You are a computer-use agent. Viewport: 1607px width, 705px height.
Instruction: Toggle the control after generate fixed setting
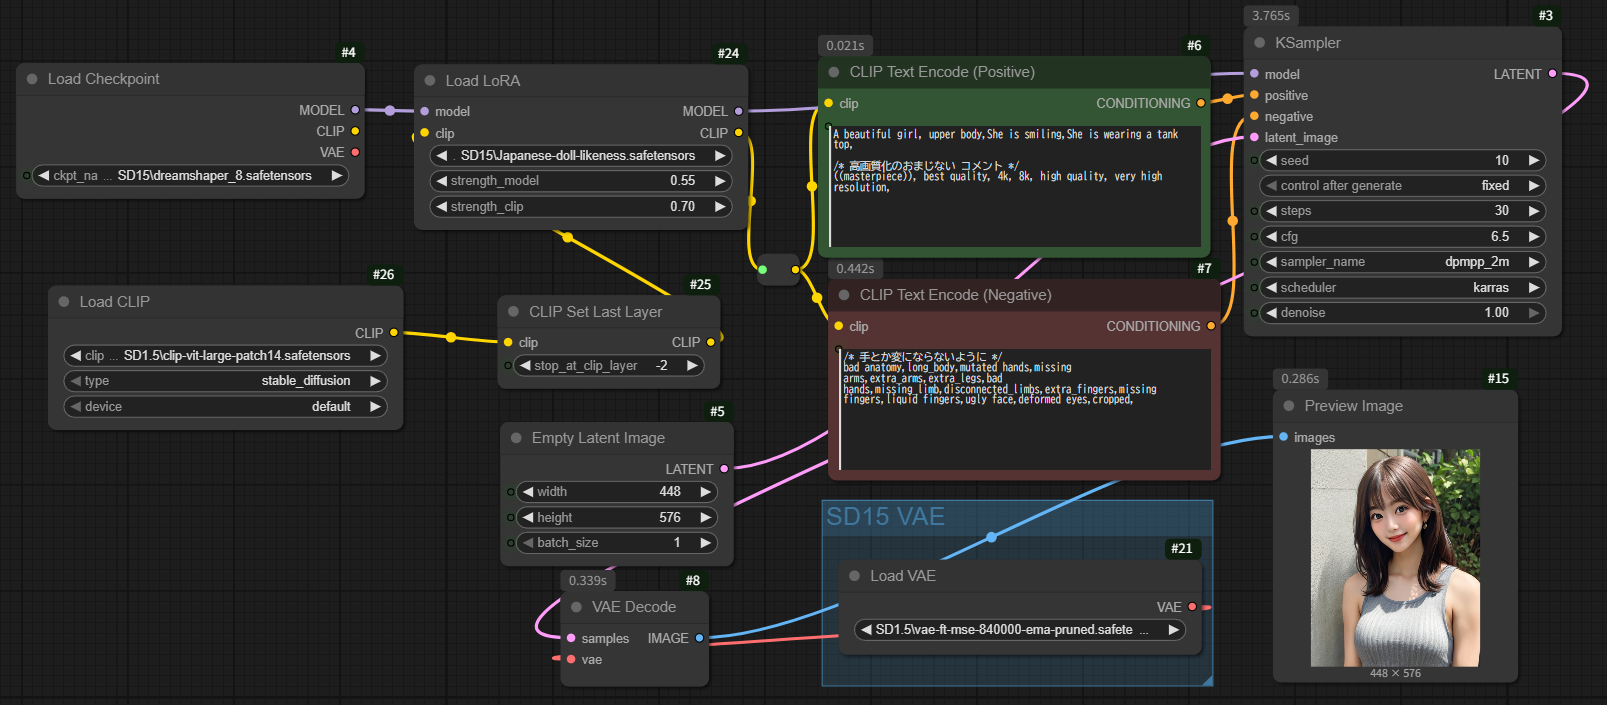[1400, 186]
